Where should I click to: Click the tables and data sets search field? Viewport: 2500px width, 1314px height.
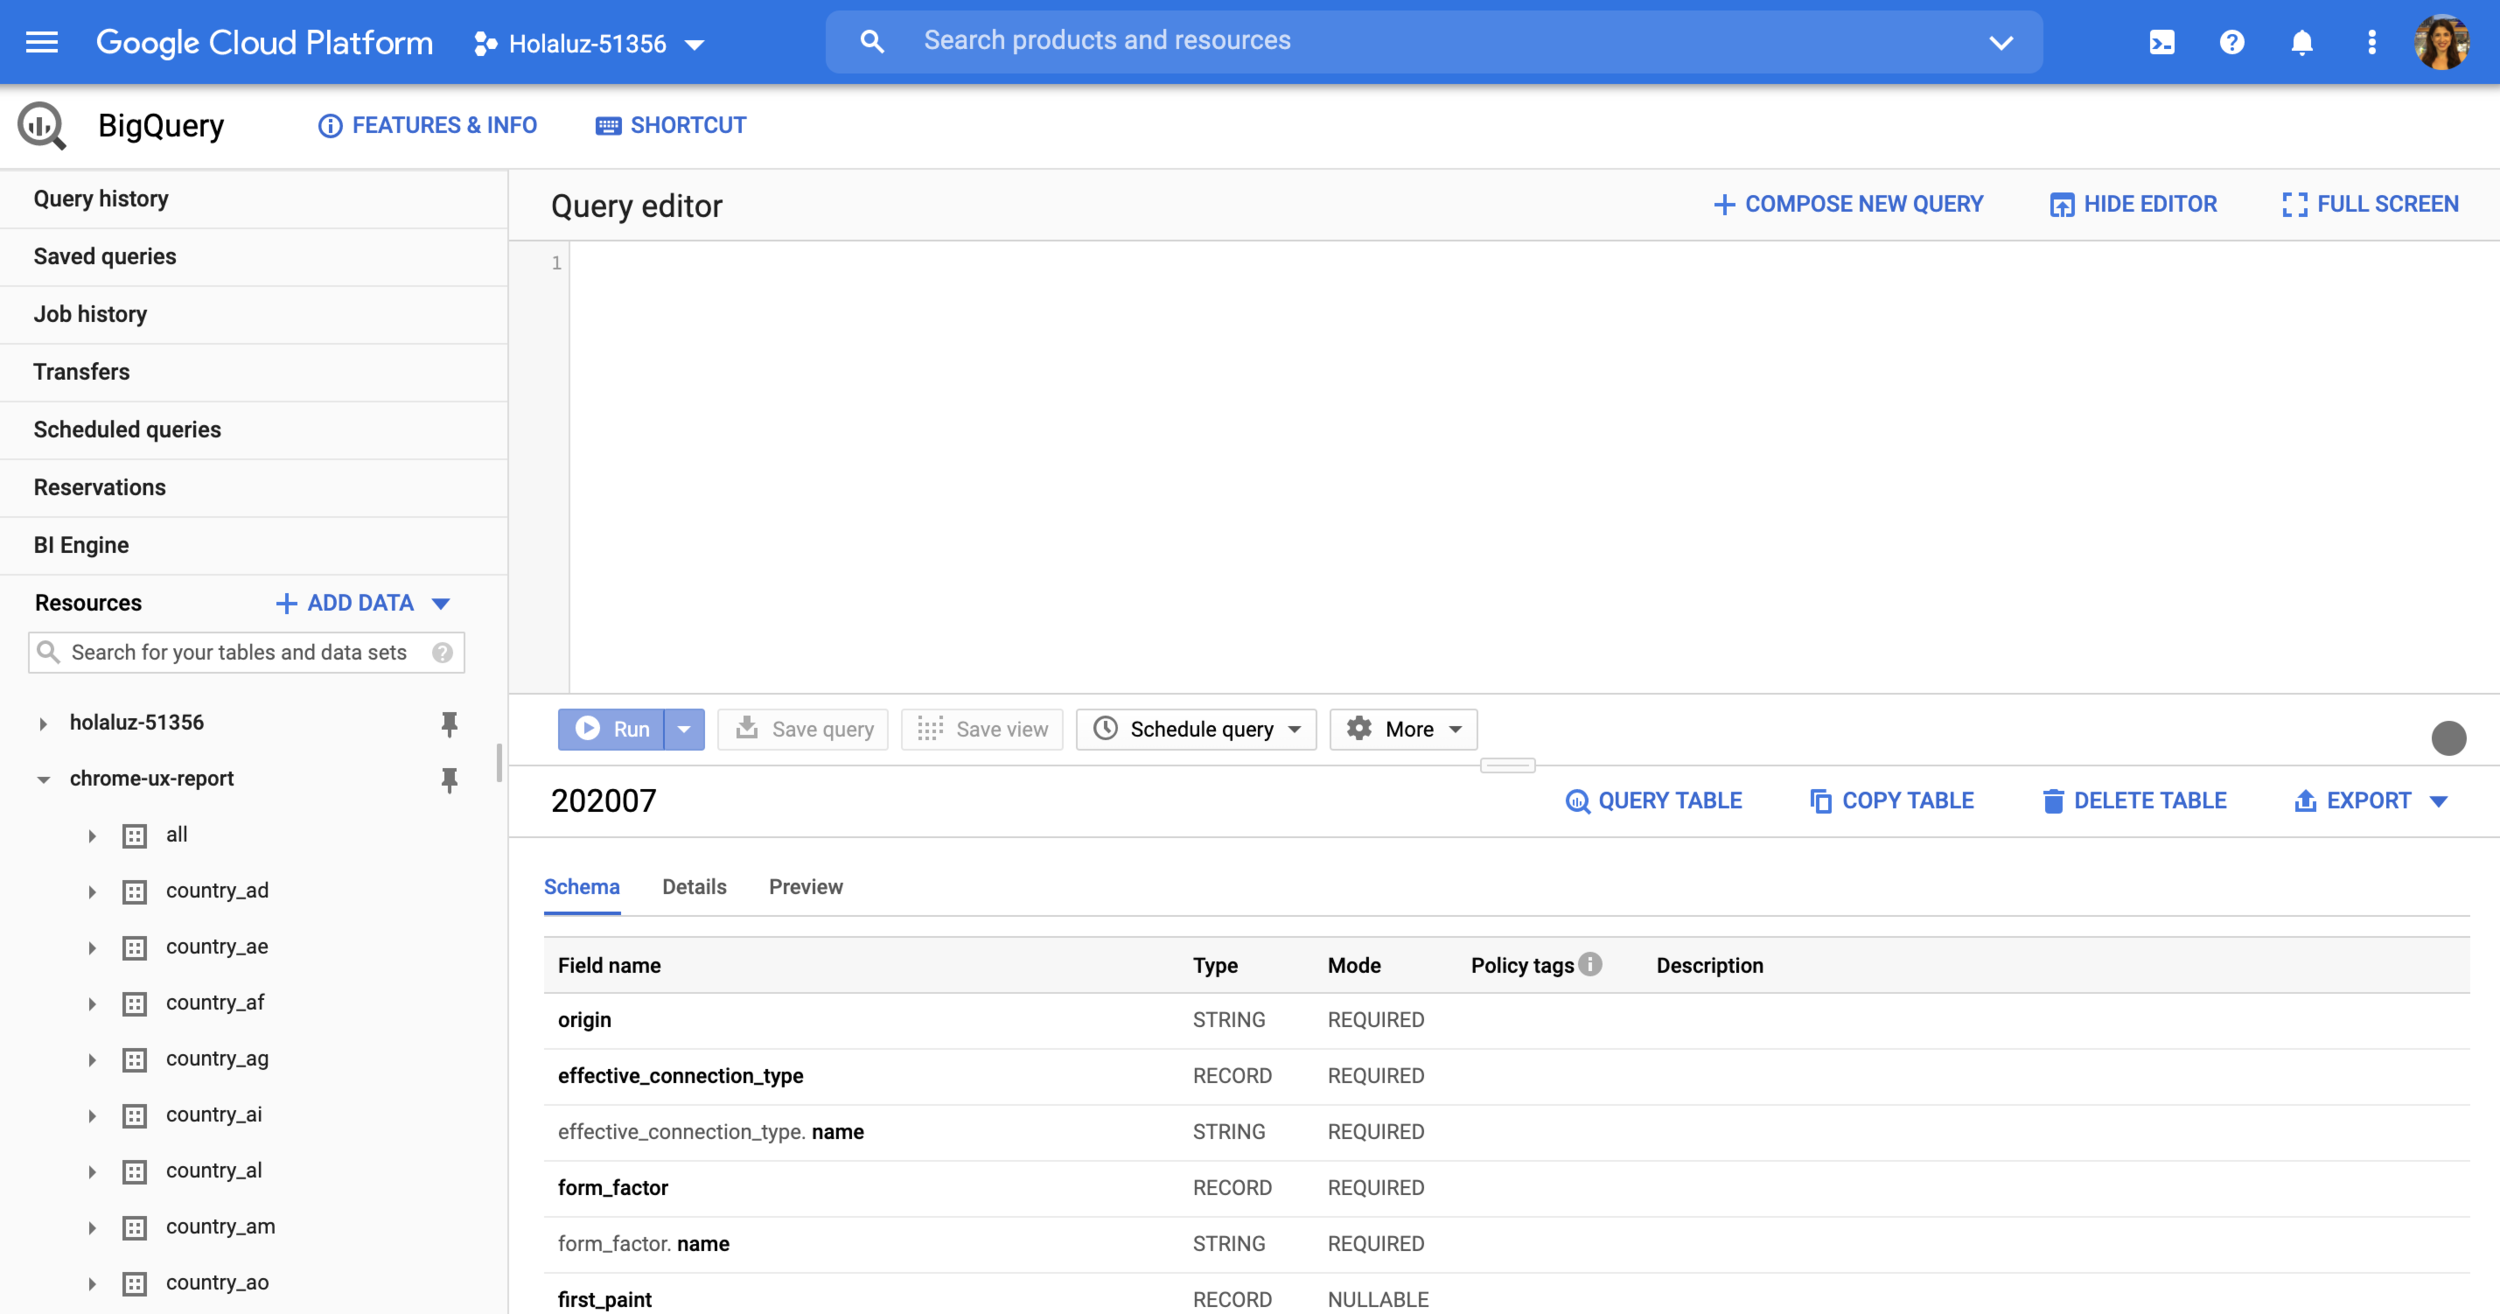(x=240, y=653)
